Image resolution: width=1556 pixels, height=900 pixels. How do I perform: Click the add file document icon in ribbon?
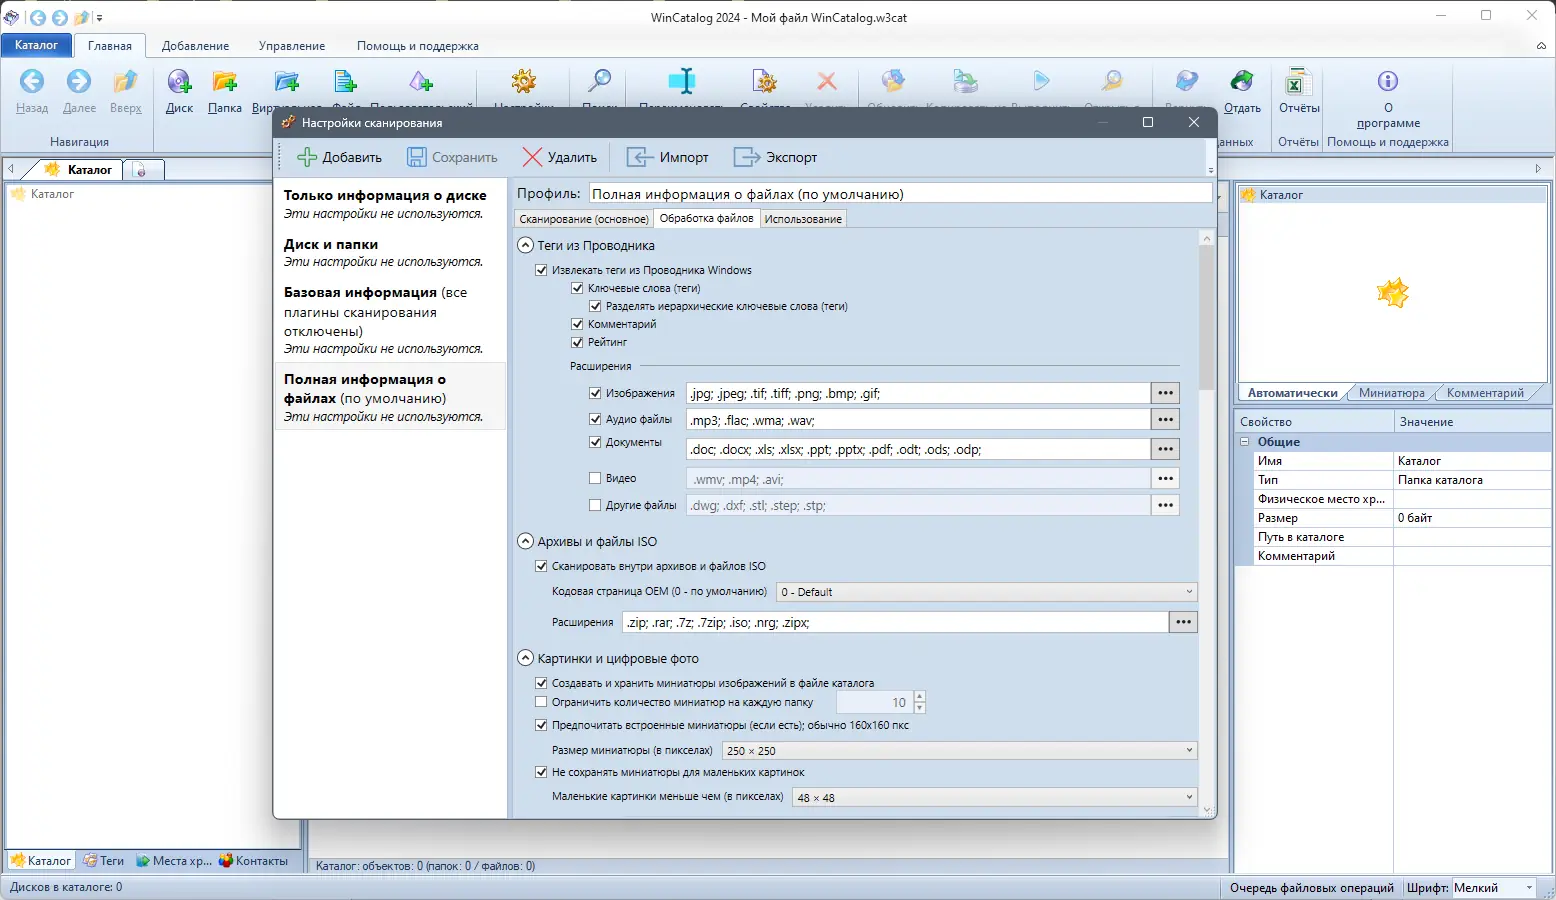click(x=345, y=82)
